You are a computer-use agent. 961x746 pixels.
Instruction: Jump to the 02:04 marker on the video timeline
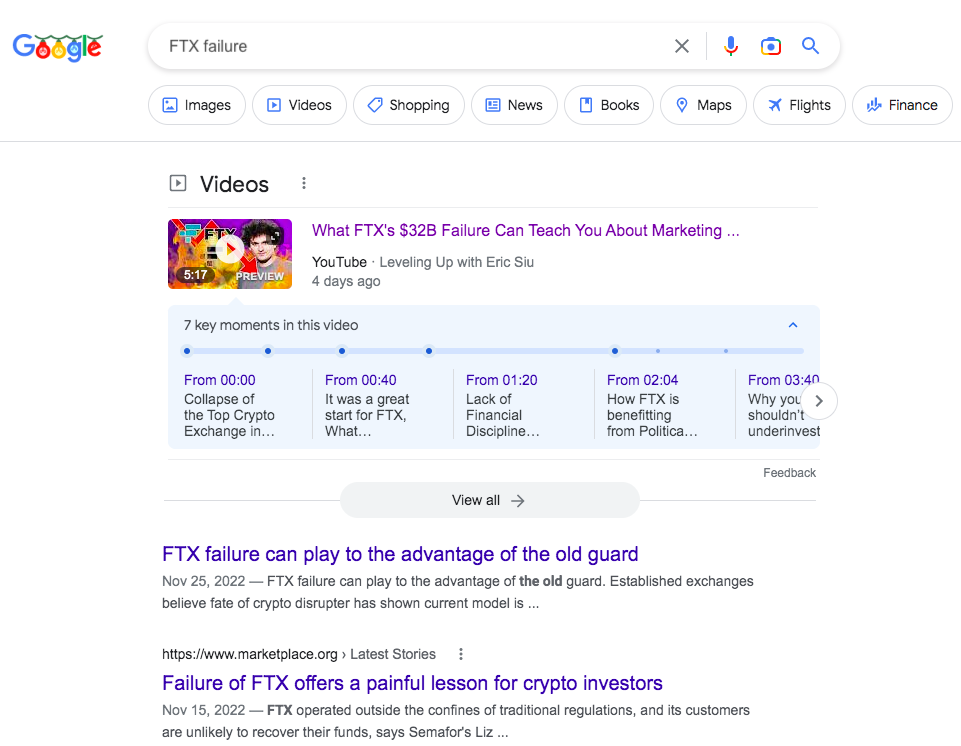[x=615, y=351]
